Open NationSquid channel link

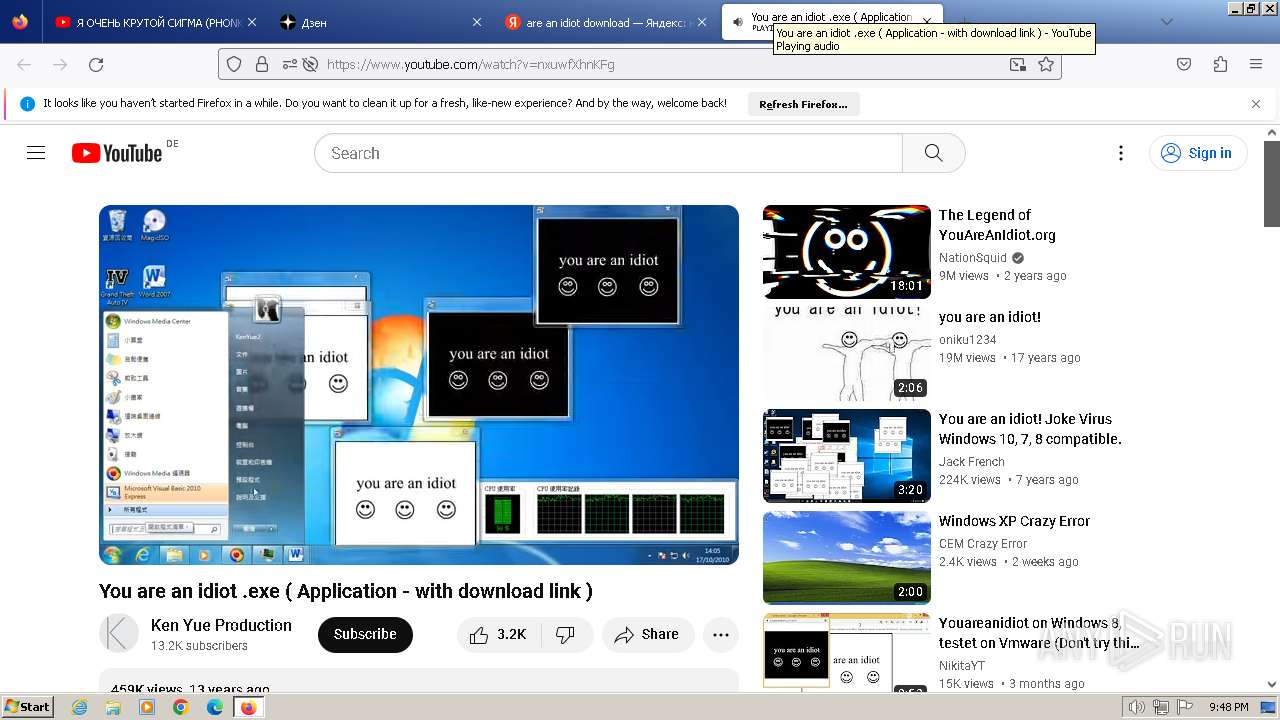[973, 257]
